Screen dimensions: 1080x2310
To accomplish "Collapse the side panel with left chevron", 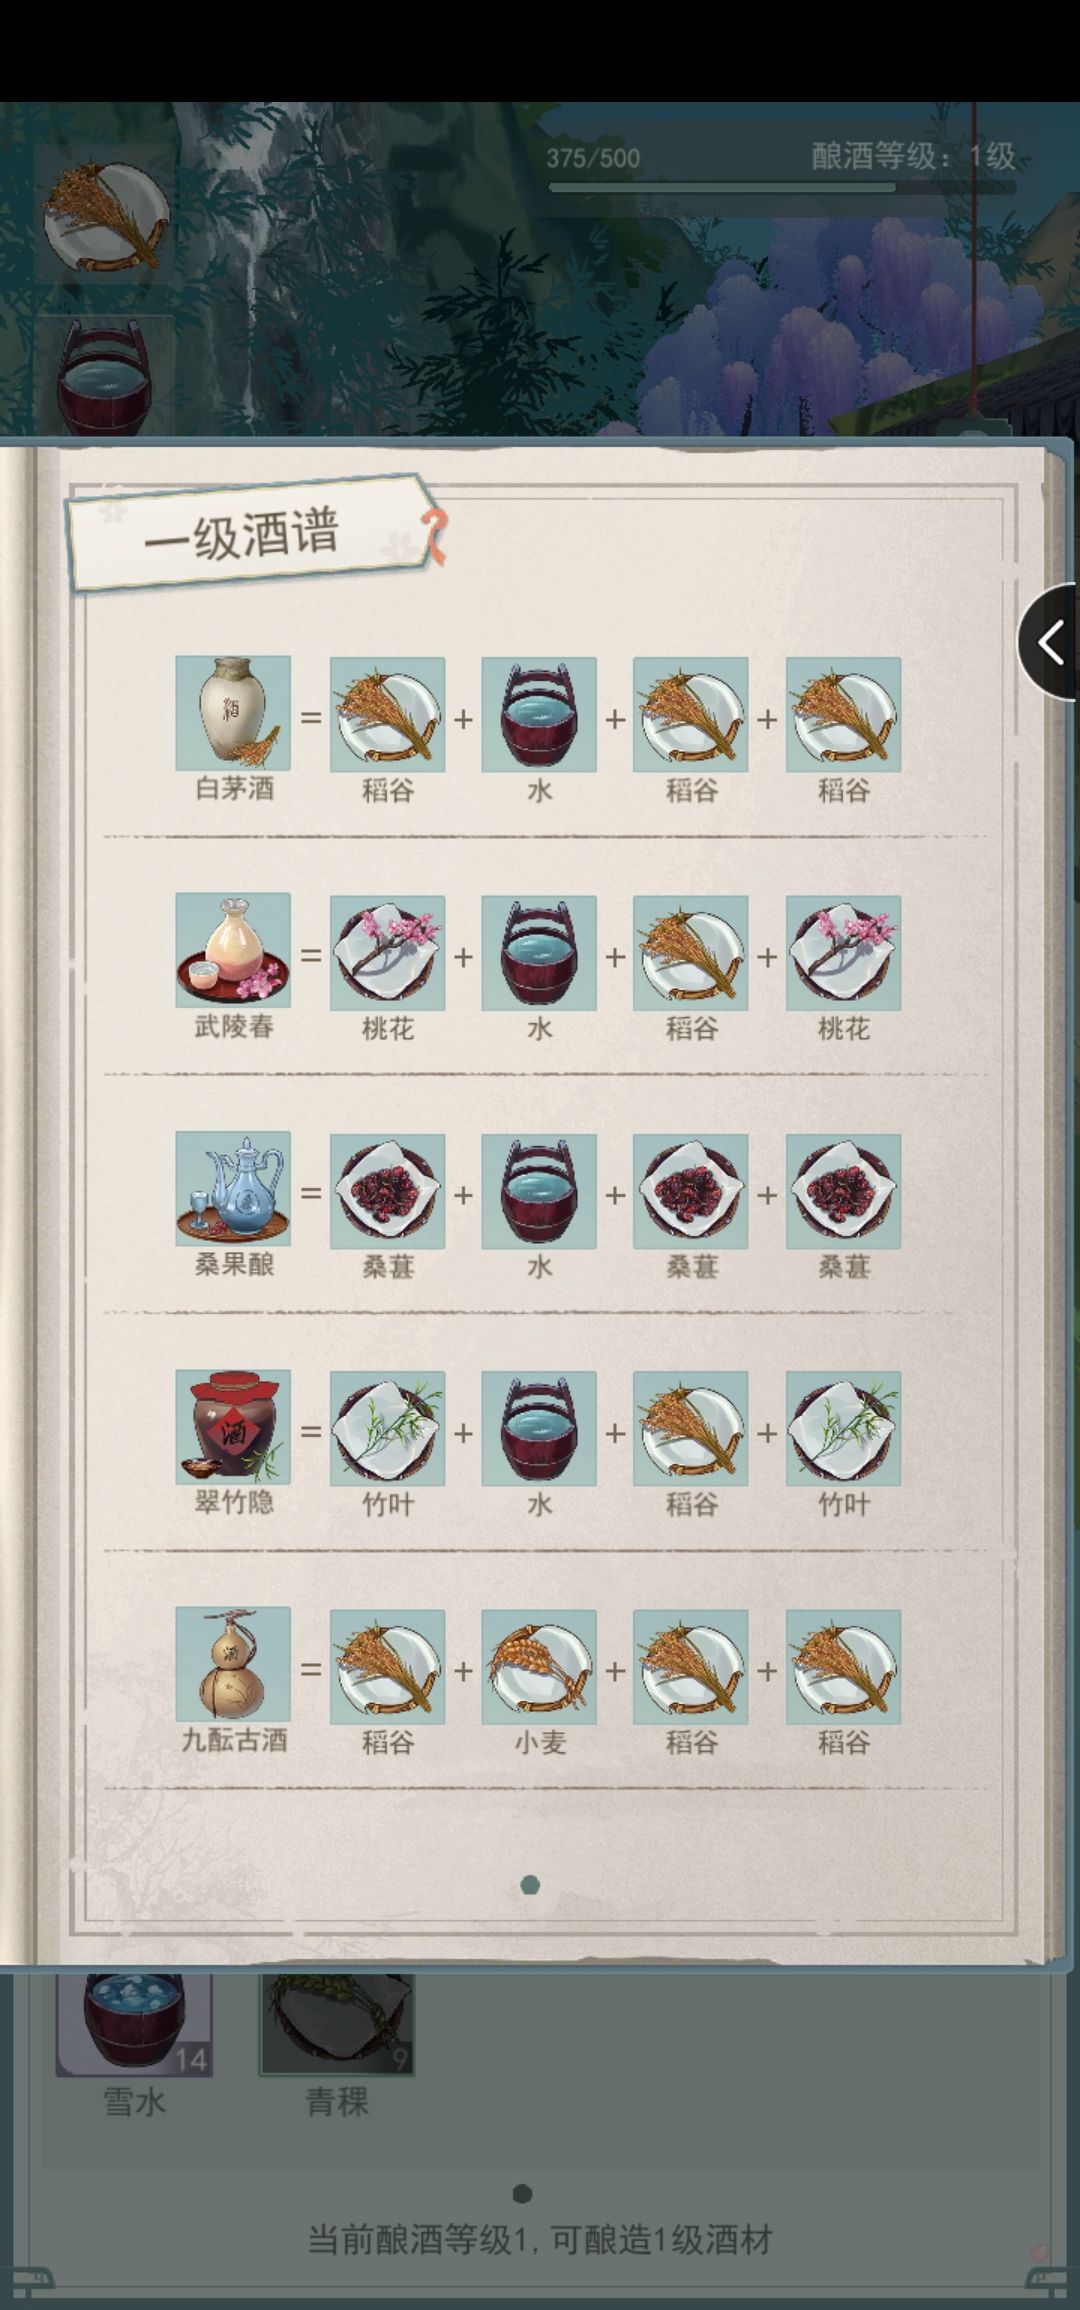I will 1050,642.
